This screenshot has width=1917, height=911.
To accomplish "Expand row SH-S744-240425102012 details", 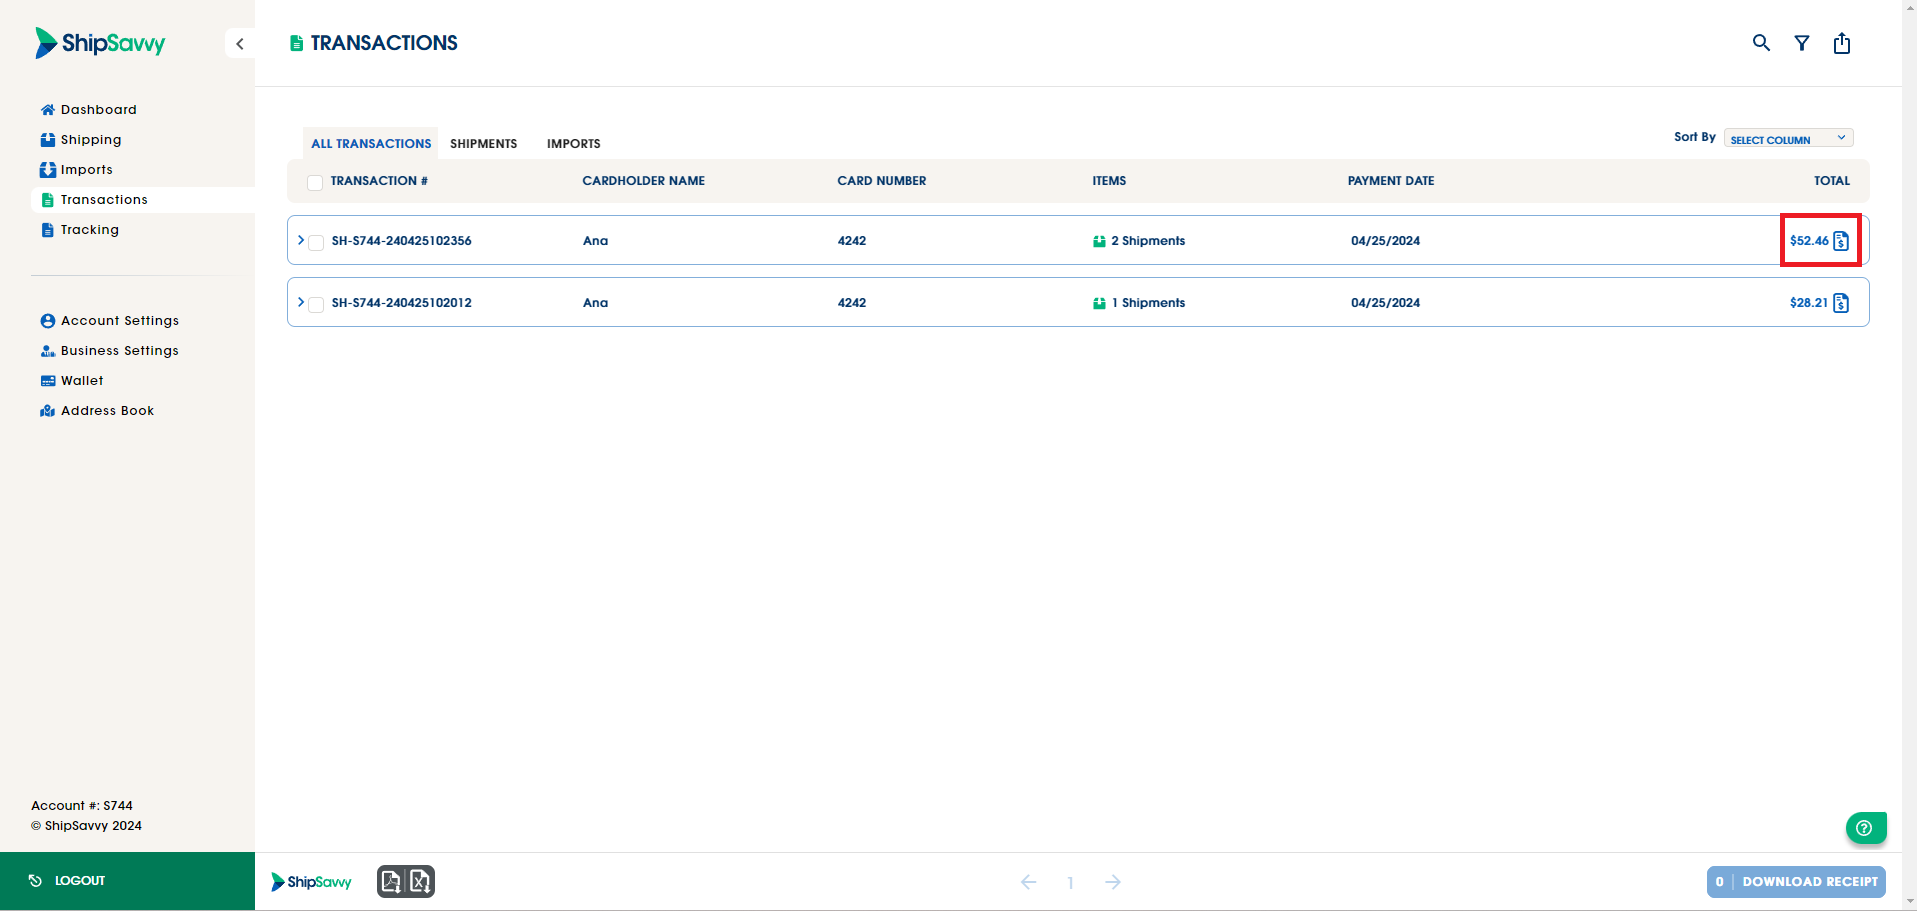I will click(300, 302).
